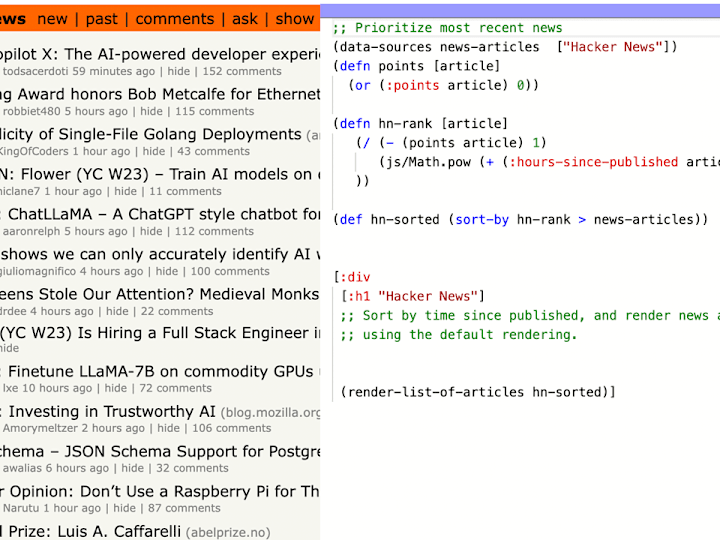Open the 'ask' link in Hacker News header
The width and height of the screenshot is (720, 540).
click(245, 19)
